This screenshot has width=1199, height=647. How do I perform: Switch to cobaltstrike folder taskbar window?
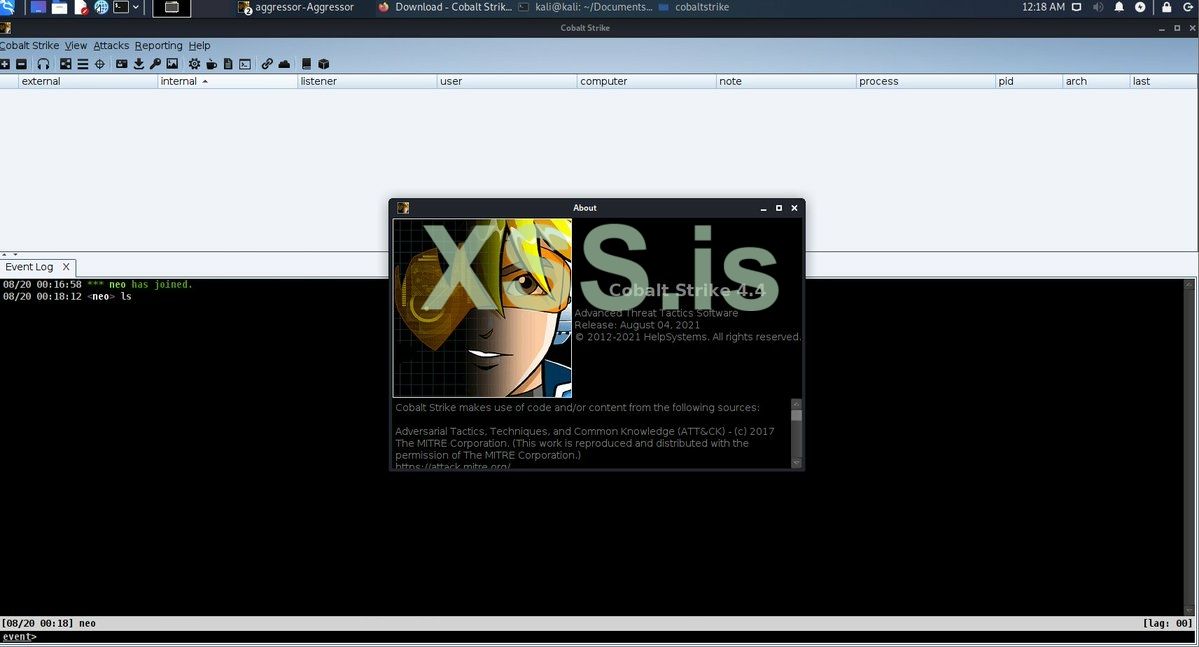pyautogui.click(x=694, y=8)
